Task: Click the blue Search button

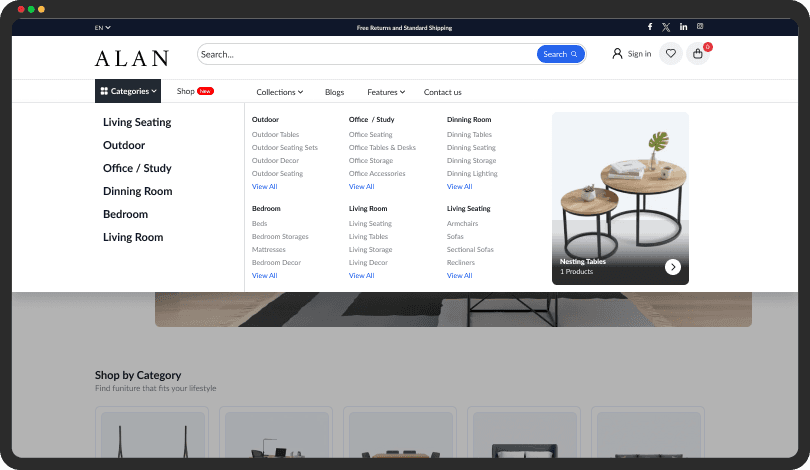Action: 560,54
